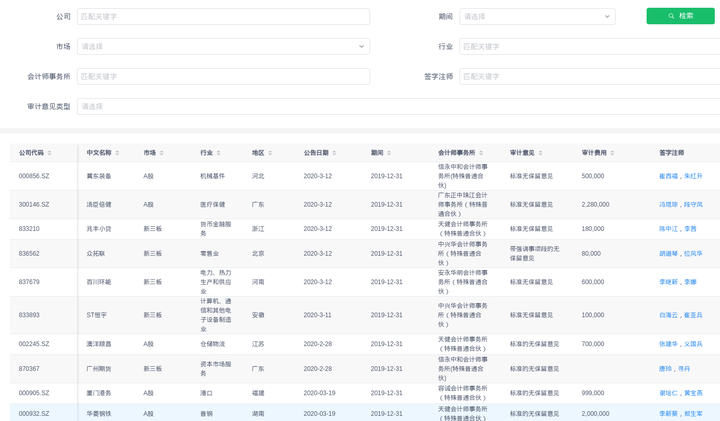Image resolution: width=720 pixels, height=421 pixels.
Task: Click sort arrows beside 期间 column header
Action: pos(389,153)
